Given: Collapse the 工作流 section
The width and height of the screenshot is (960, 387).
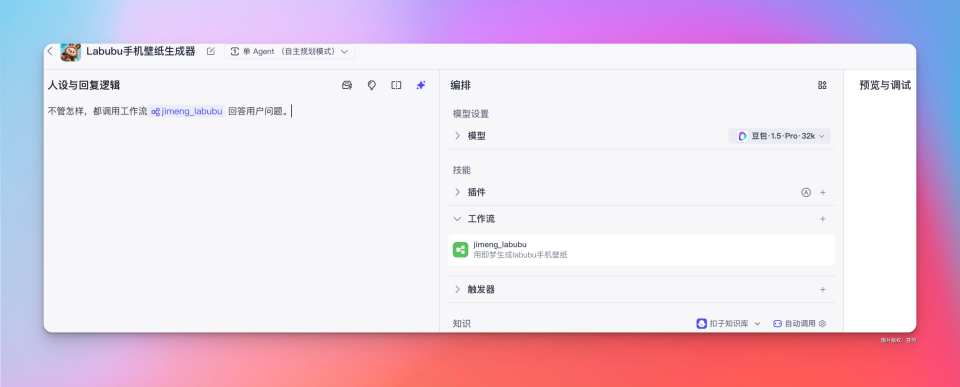Looking at the screenshot, I should pyautogui.click(x=457, y=219).
